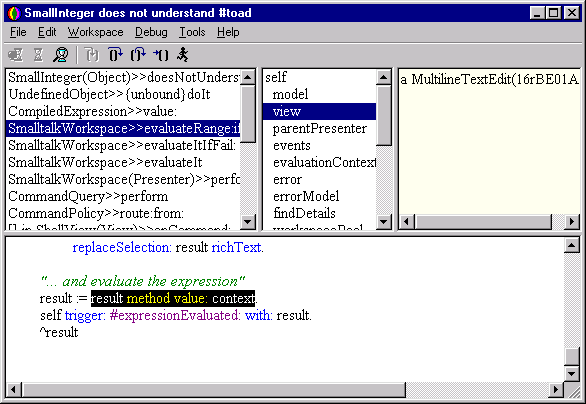Click source pane vertical scrollbar thumb

(x=572, y=357)
